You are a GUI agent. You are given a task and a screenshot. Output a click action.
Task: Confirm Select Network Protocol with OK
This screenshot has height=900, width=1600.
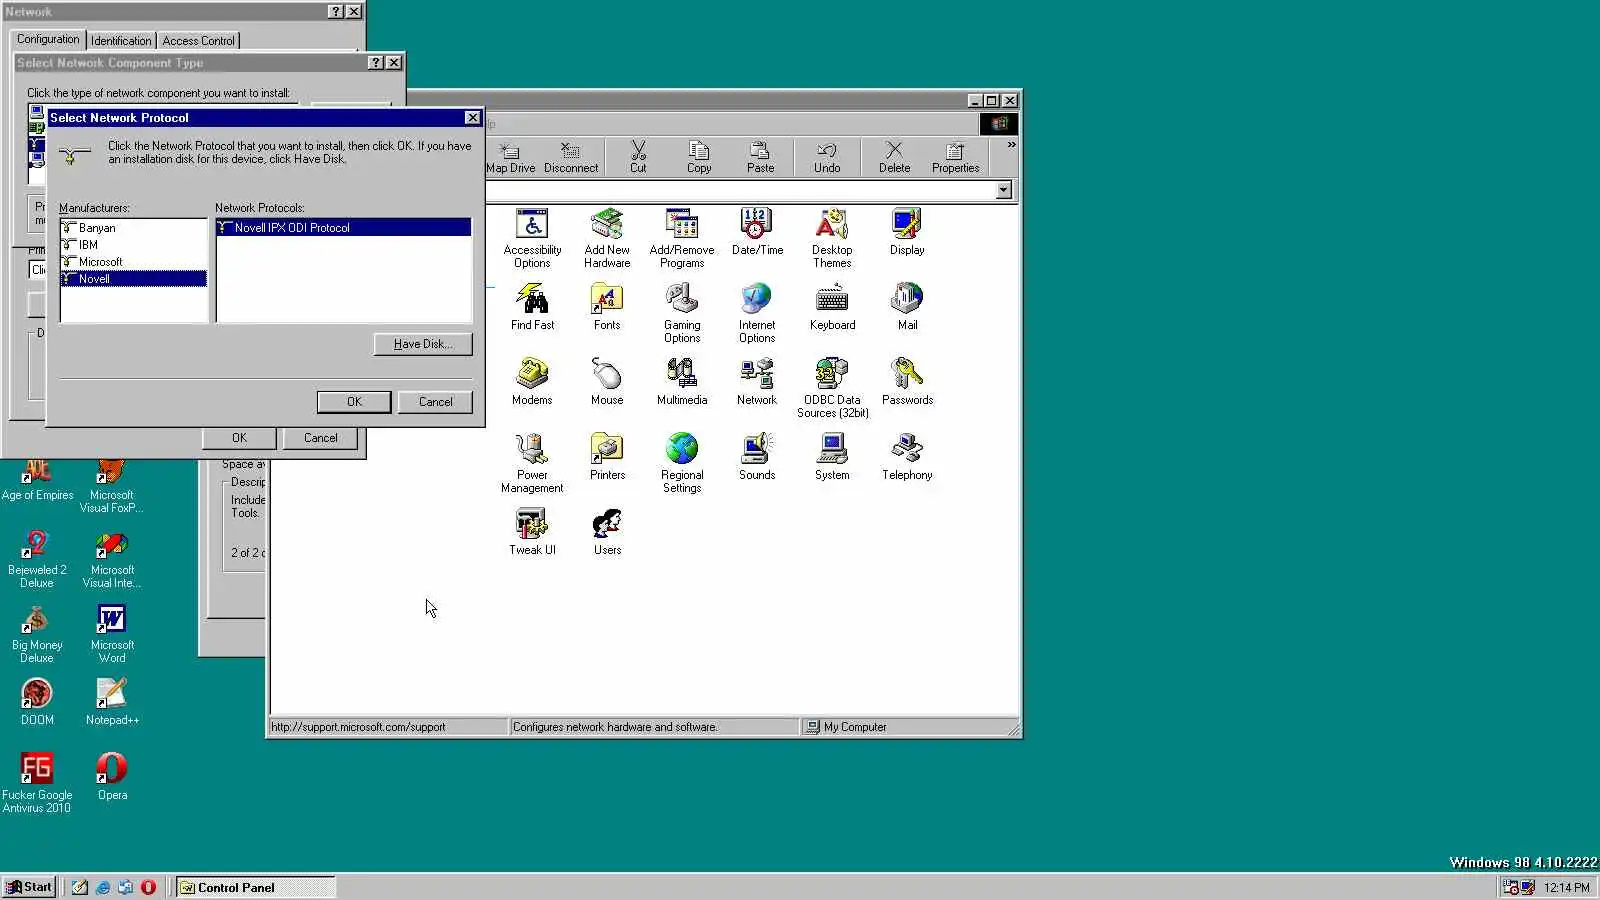click(x=354, y=402)
